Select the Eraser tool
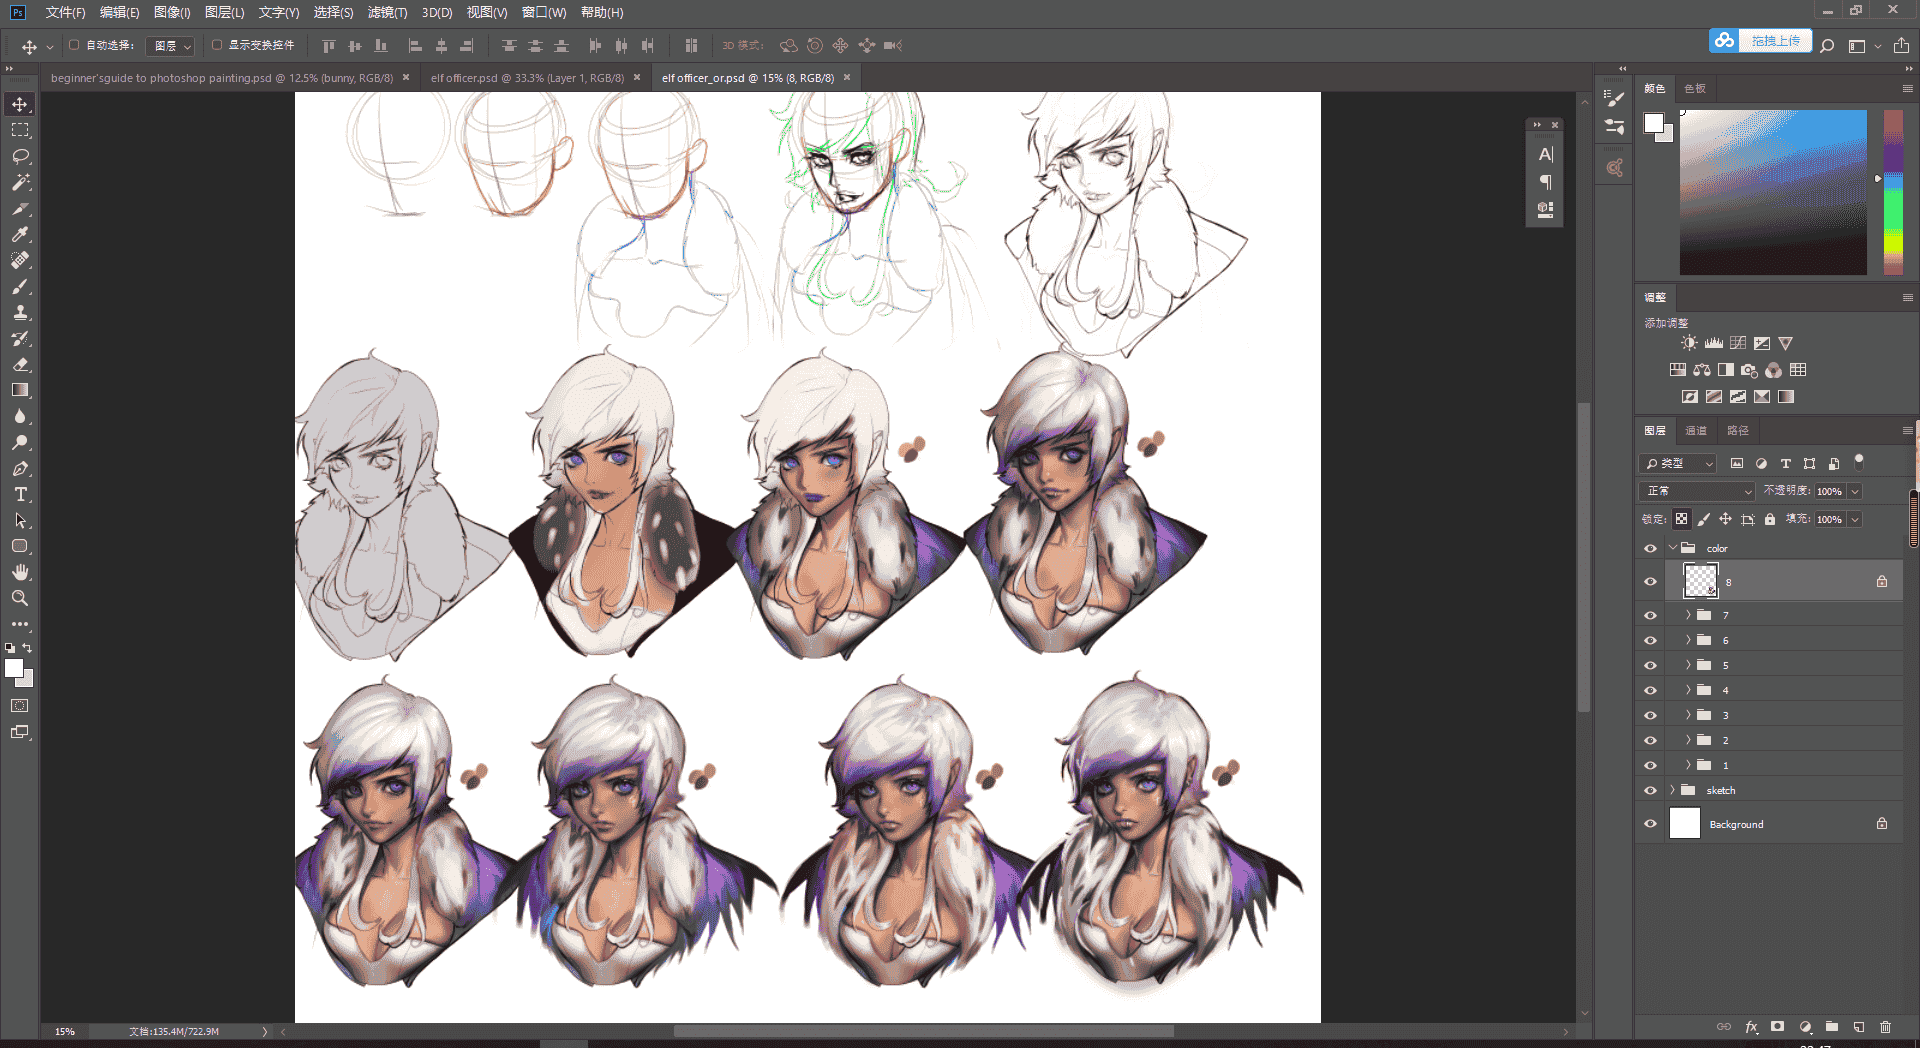This screenshot has height=1048, width=1920. pyautogui.click(x=20, y=364)
